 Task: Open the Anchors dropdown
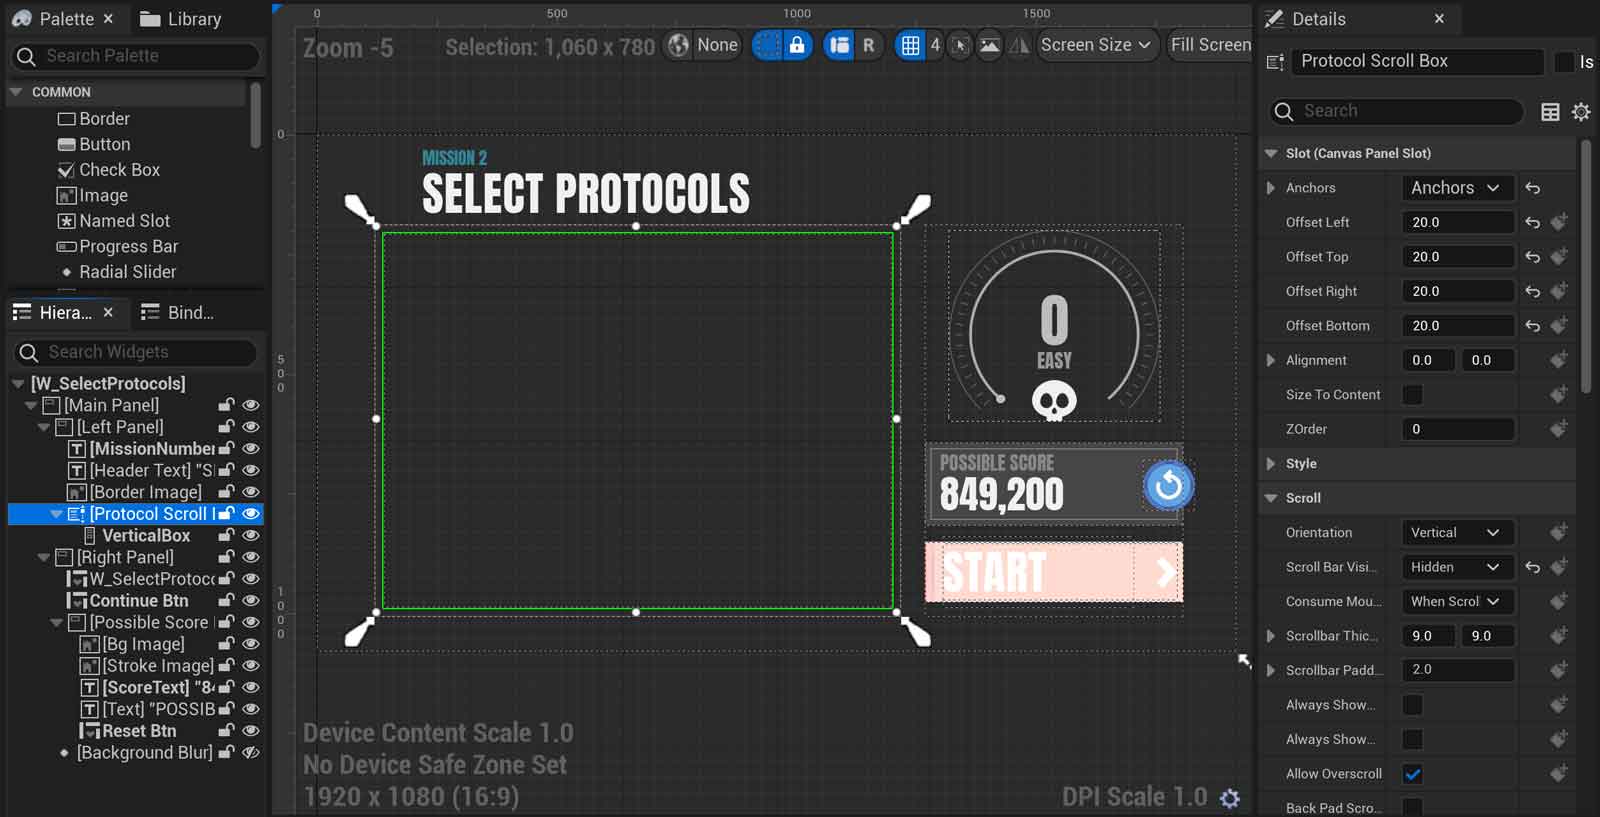click(1456, 188)
